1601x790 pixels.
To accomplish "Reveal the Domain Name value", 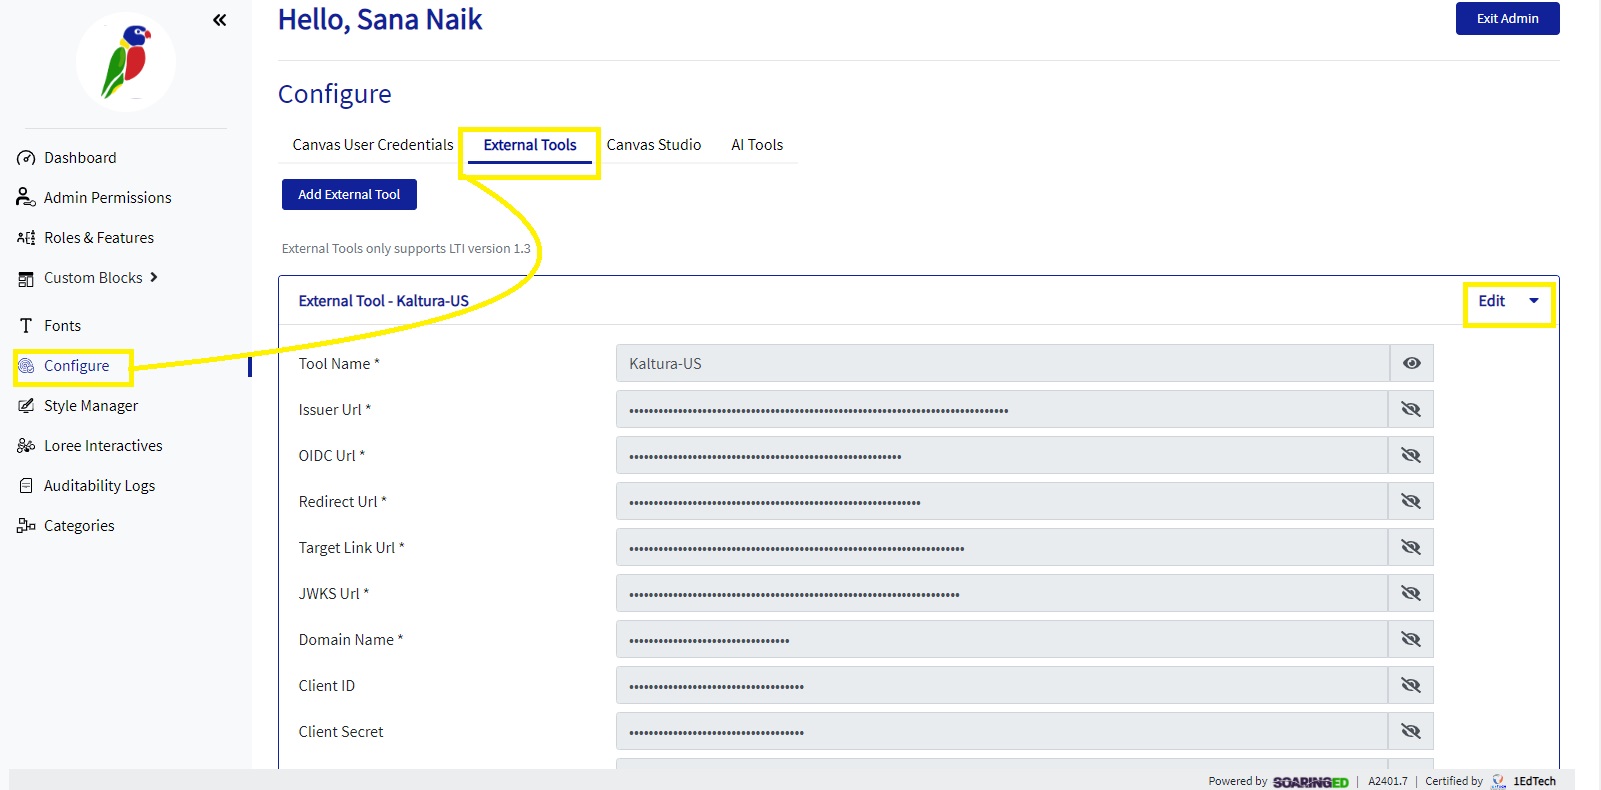I will [x=1411, y=639].
